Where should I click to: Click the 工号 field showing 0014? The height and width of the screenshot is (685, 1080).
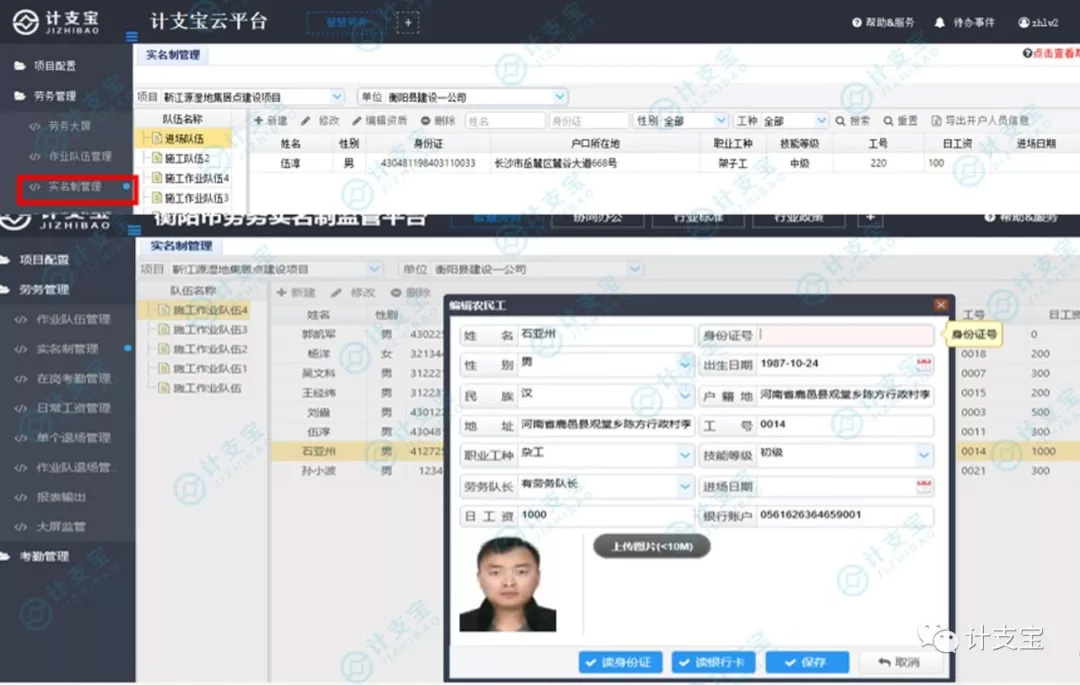pyautogui.click(x=845, y=425)
